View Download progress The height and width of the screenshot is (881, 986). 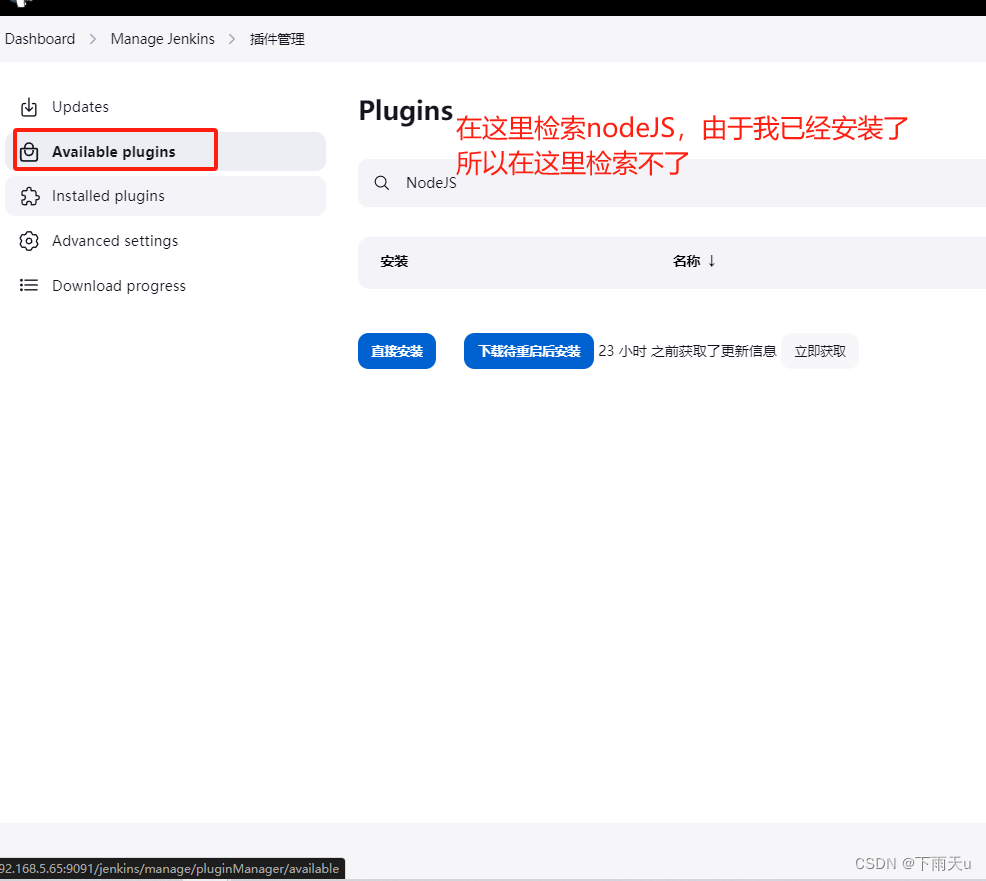[x=165, y=285]
